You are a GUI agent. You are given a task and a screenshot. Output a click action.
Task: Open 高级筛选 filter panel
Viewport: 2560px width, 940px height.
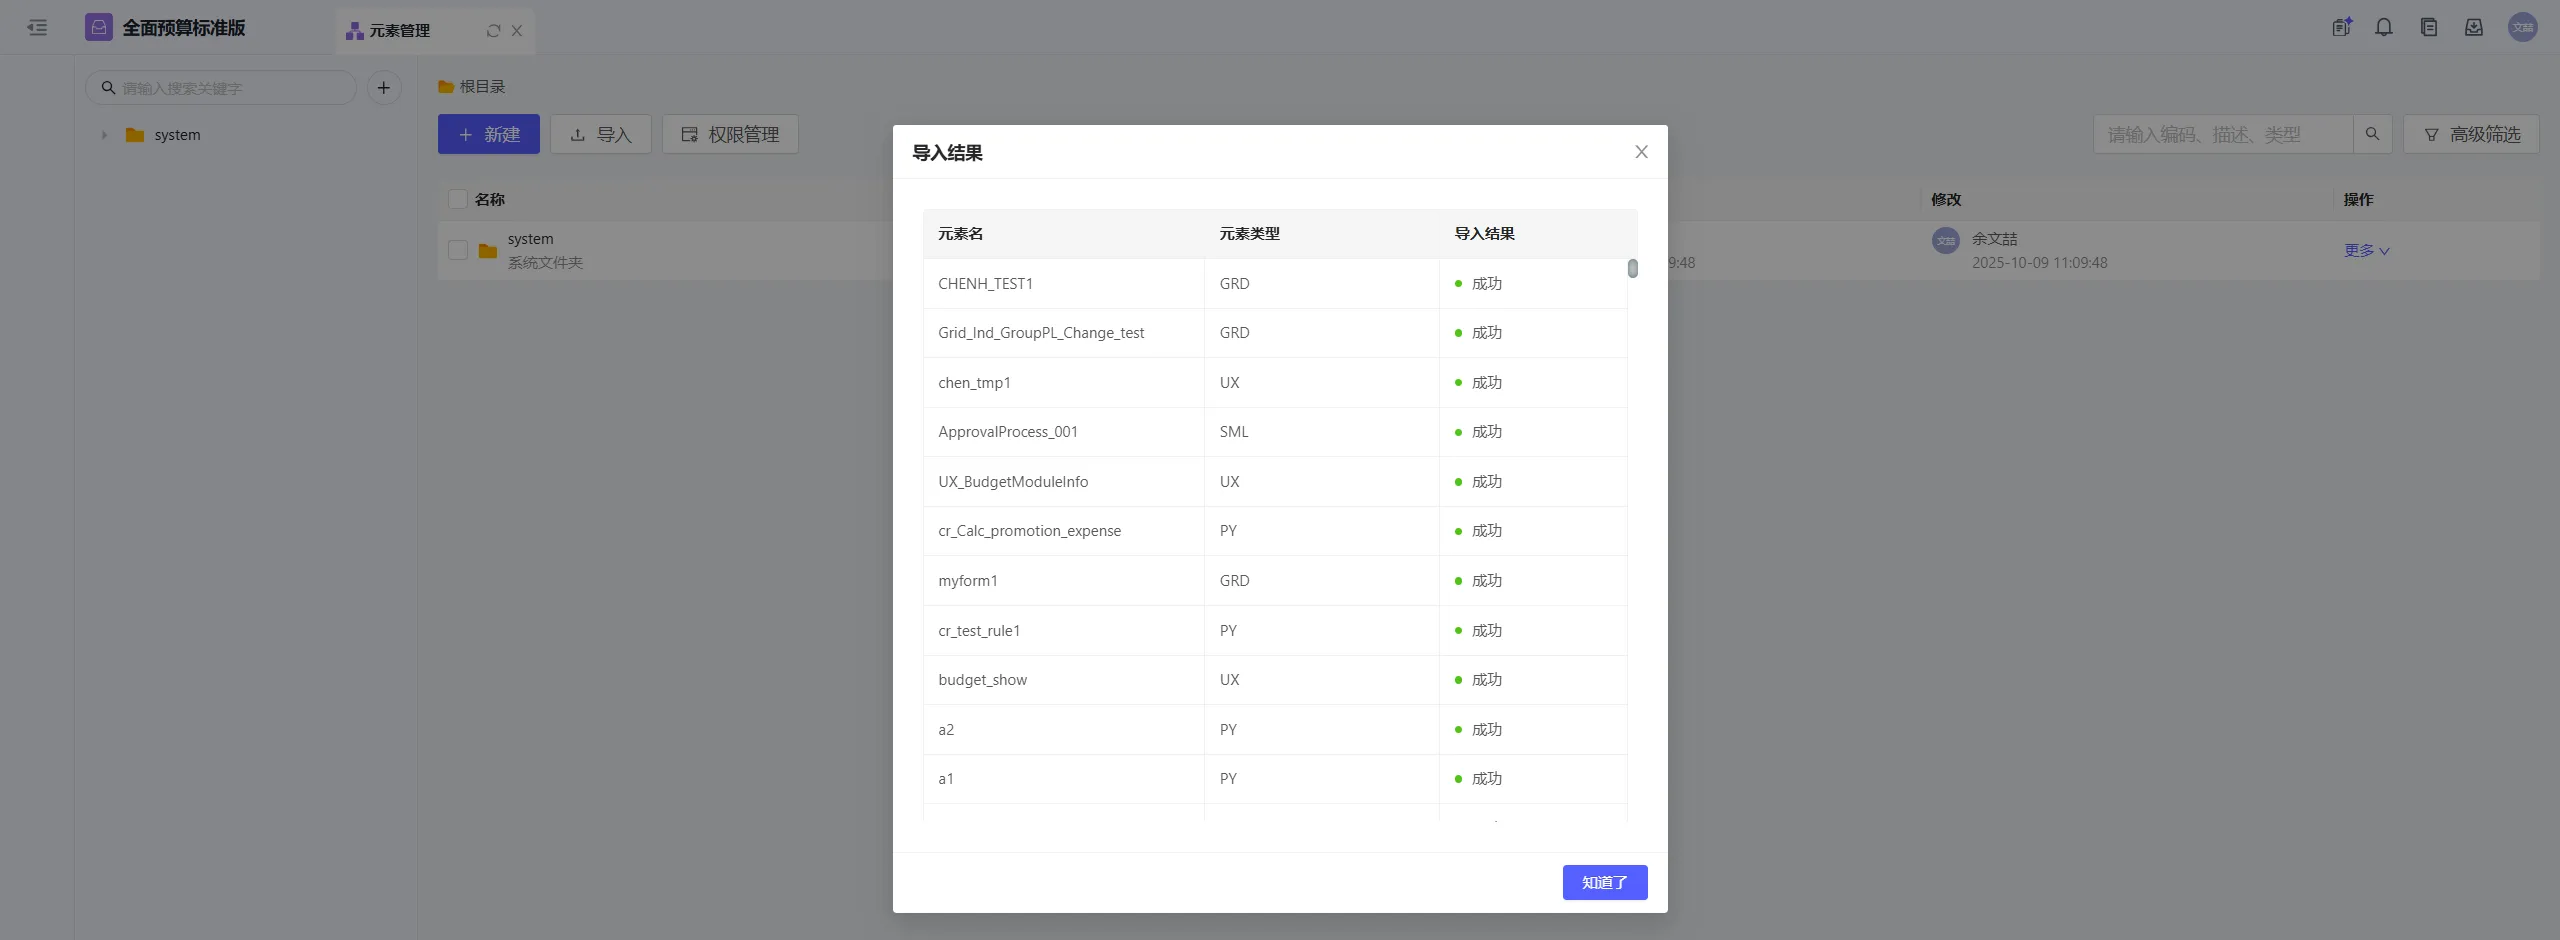click(2470, 134)
